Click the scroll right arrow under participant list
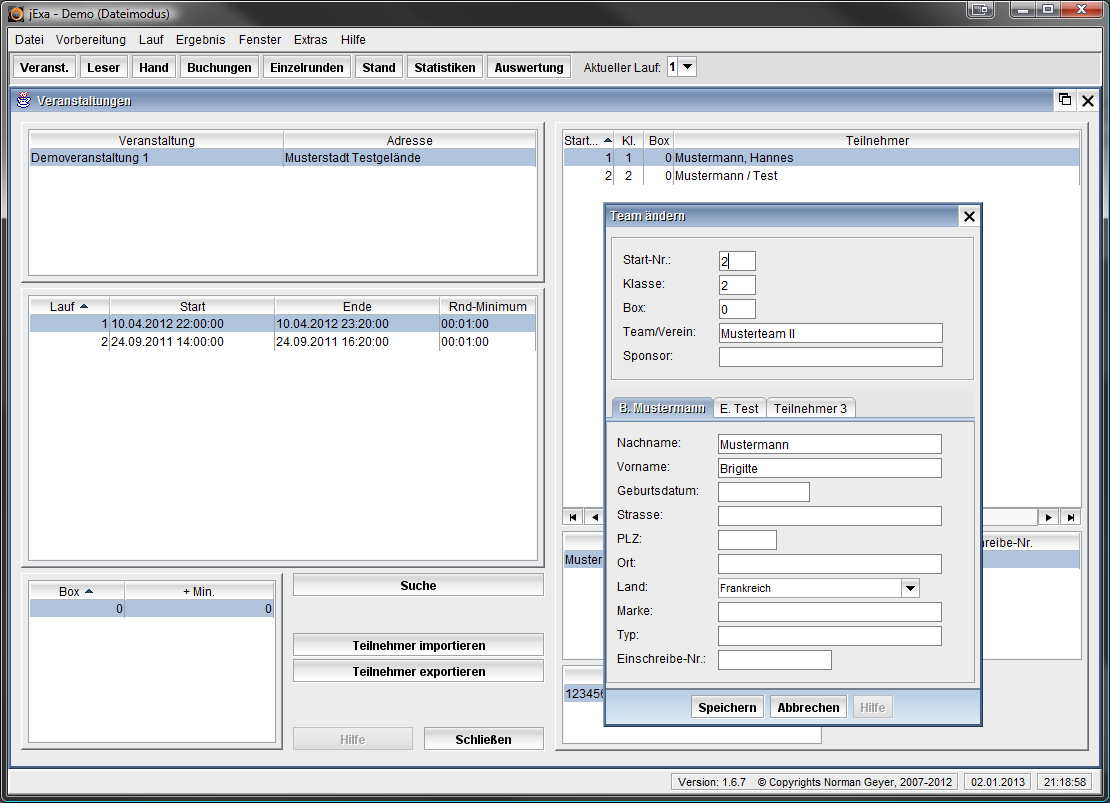The image size is (1110, 803). click(1049, 517)
